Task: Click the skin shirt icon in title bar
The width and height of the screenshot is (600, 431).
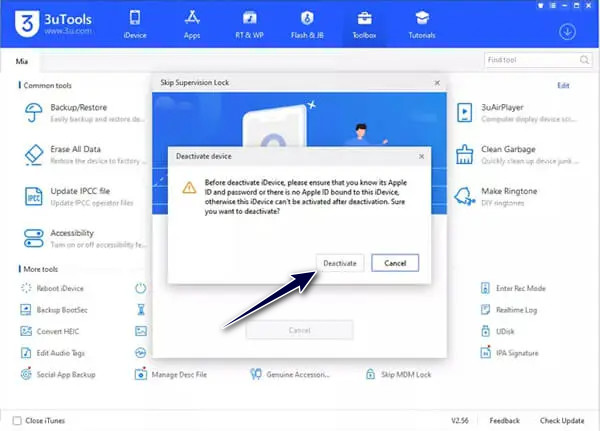Action: tap(541, 6)
